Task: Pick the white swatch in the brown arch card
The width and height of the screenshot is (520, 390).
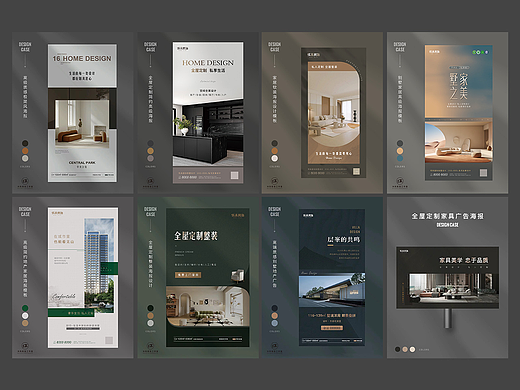Action: (275, 158)
